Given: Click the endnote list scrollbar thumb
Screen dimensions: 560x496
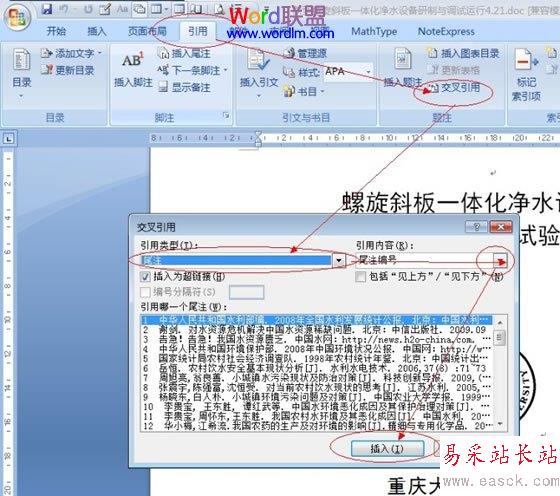Looking at the screenshot, I should (500, 337).
